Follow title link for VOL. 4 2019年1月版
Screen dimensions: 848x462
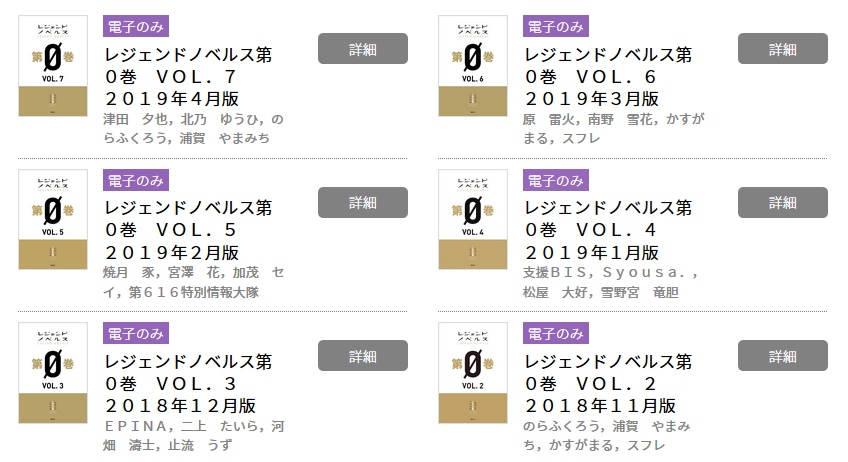[x=608, y=230]
